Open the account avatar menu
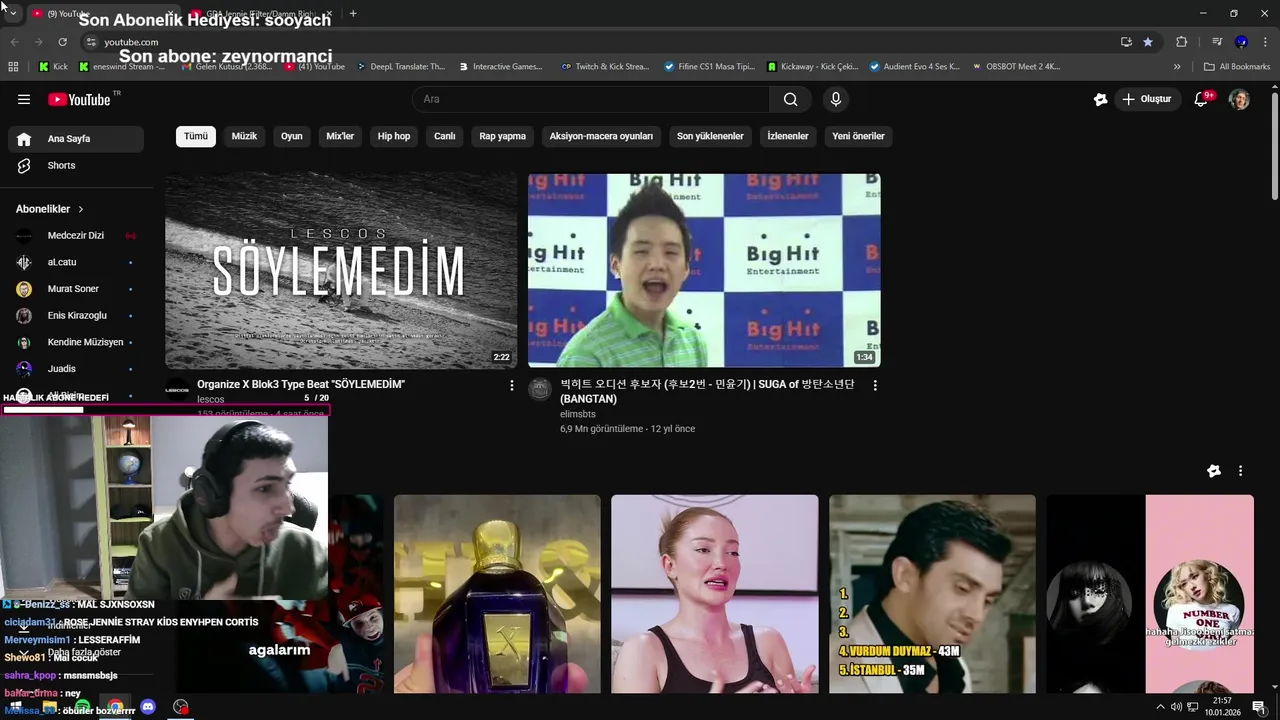 (1239, 99)
